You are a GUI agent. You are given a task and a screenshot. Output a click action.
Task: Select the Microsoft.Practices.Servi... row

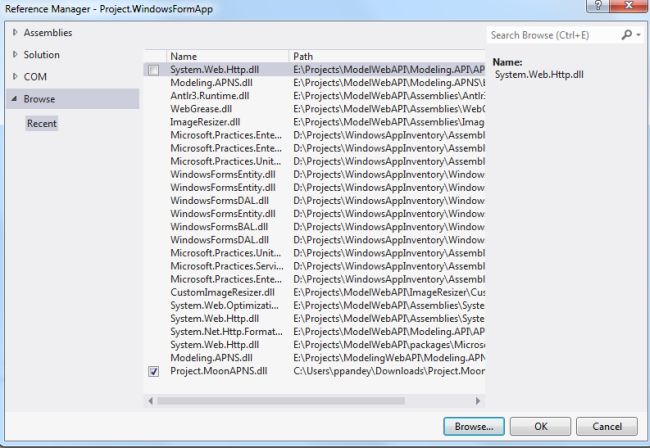click(314, 266)
